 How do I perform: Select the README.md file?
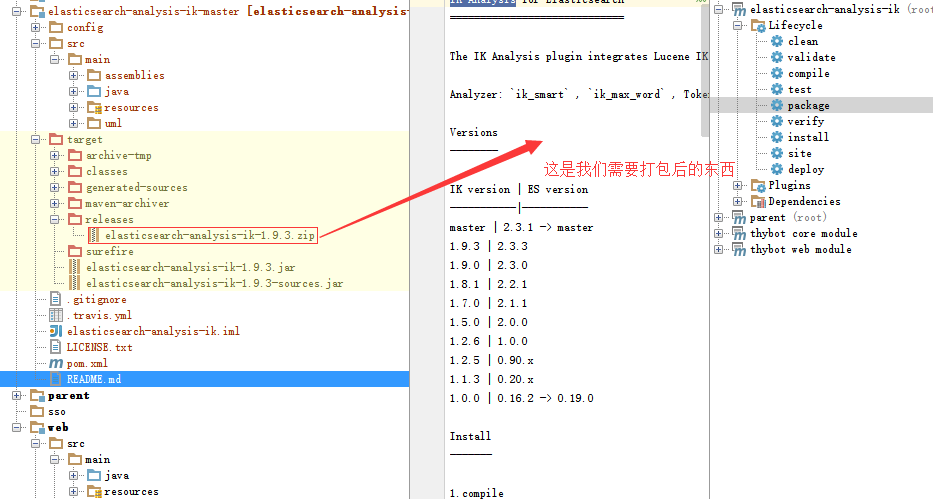tap(205, 379)
